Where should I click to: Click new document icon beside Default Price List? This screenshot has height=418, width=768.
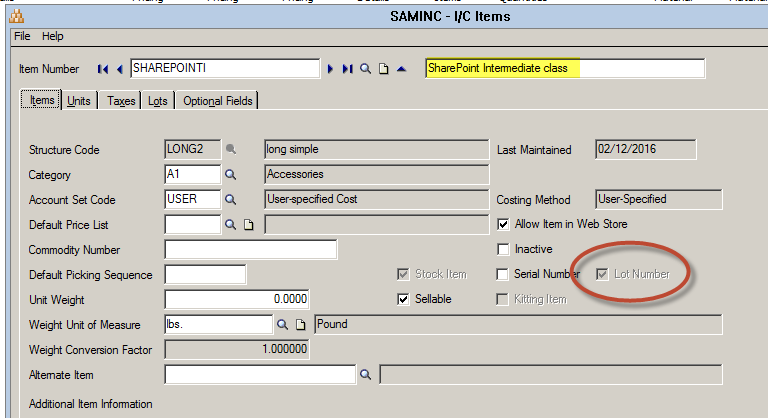[x=249, y=225]
